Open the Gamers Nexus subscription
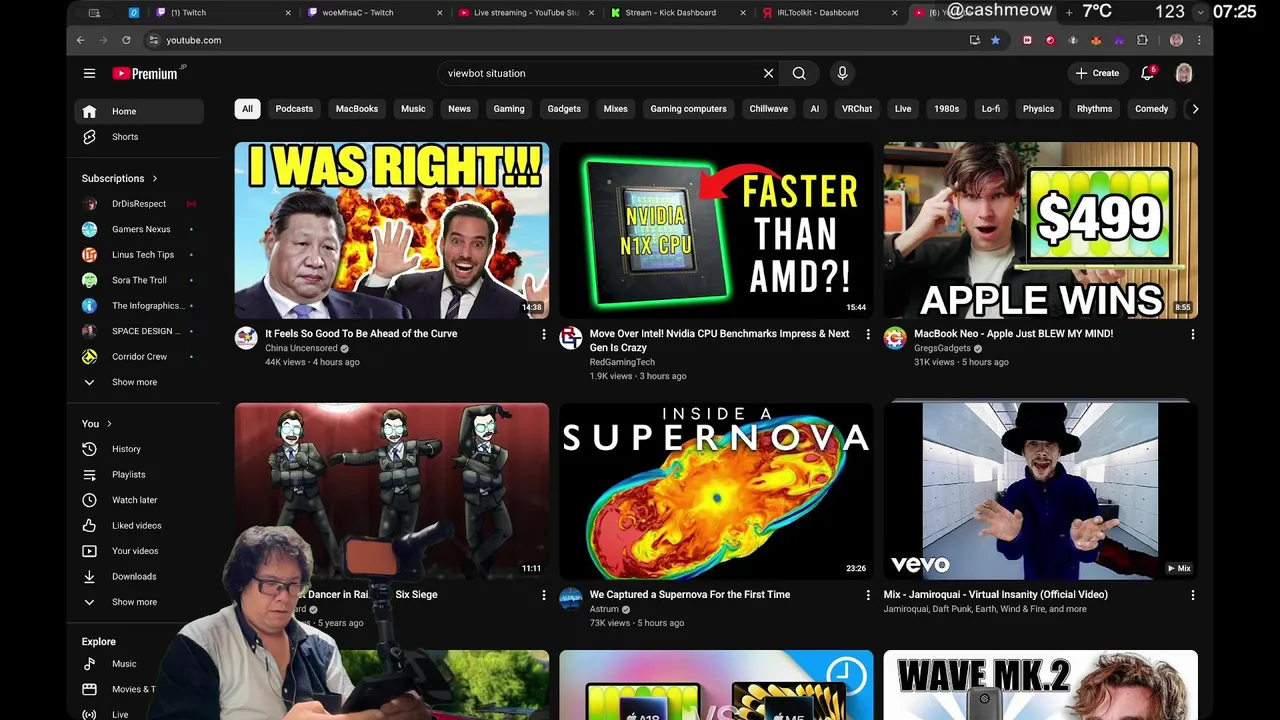This screenshot has height=720, width=1280. click(x=139, y=229)
